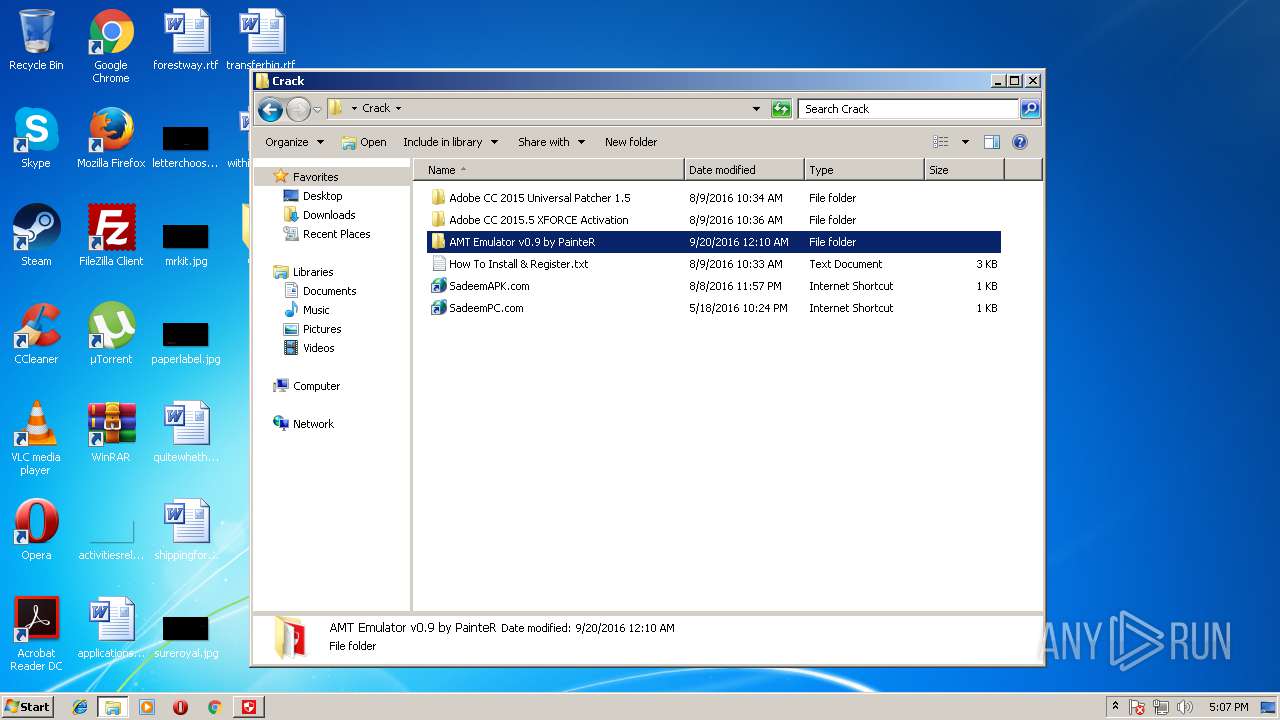
Task: Select the Opera desktop icon
Action: (36, 530)
